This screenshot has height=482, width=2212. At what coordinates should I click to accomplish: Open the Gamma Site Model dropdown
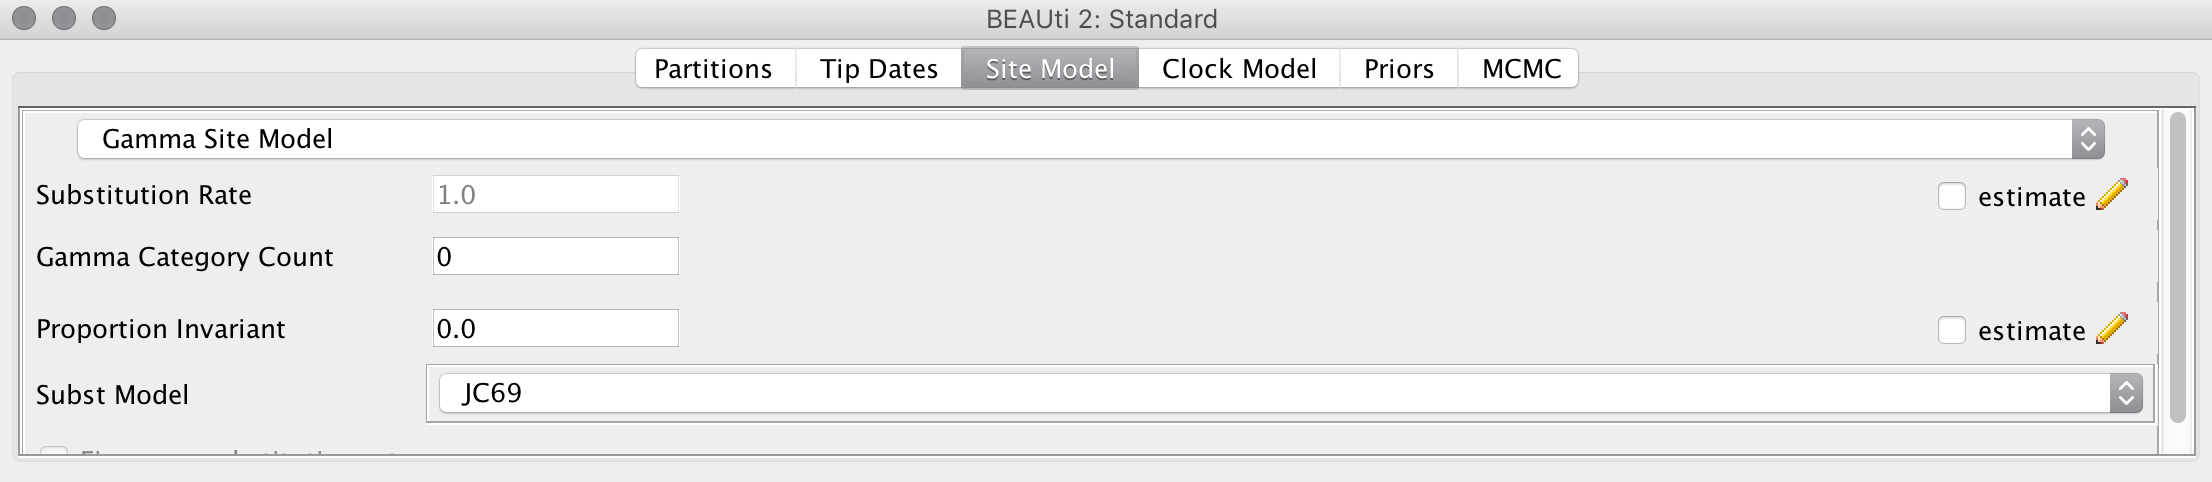click(x=1090, y=139)
